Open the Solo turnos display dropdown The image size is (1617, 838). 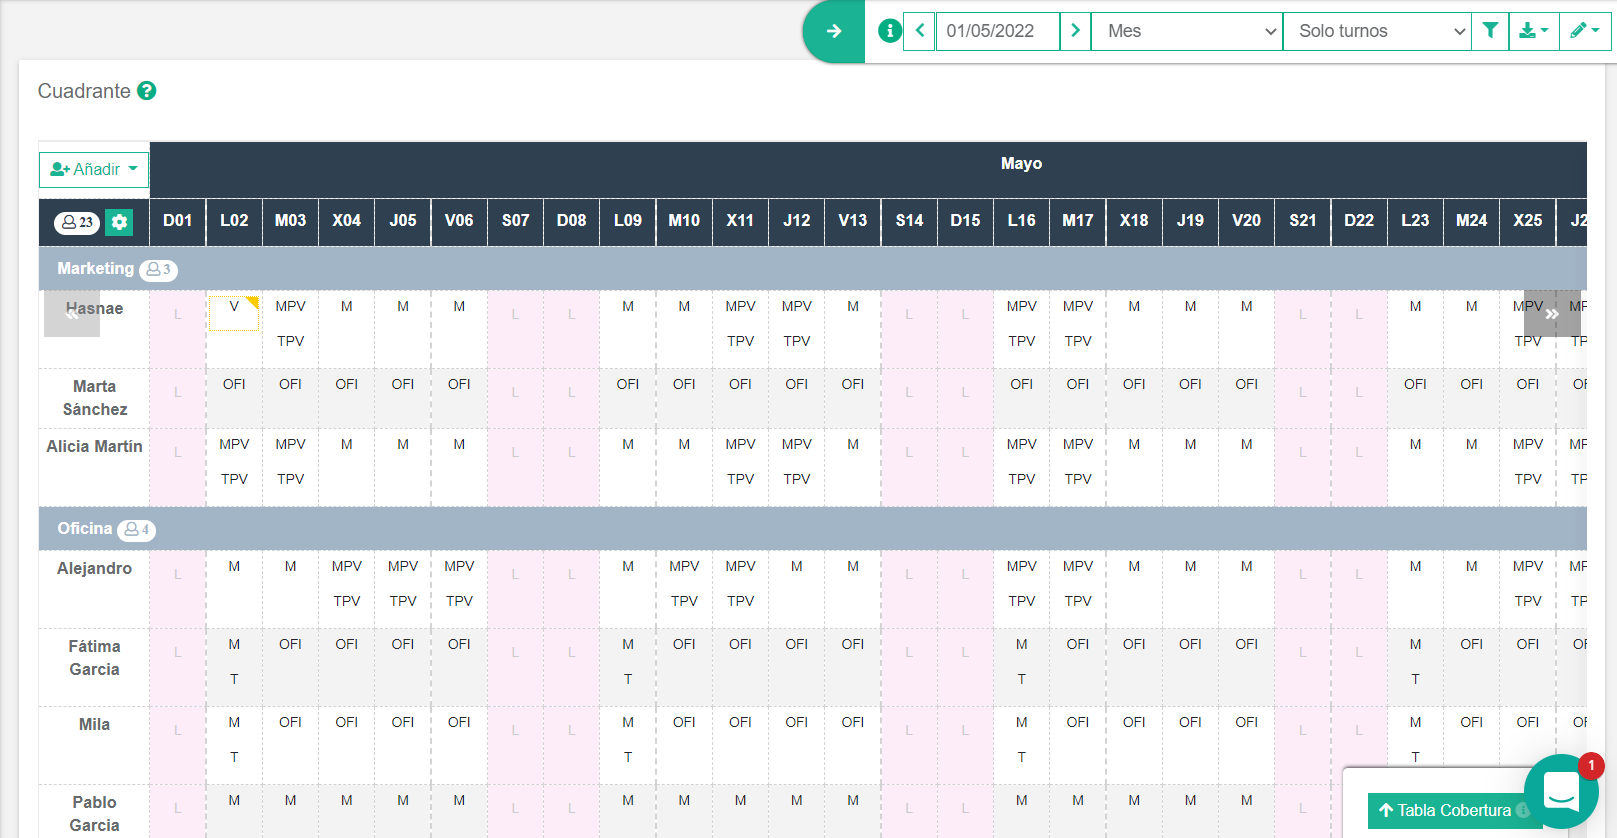click(x=1377, y=31)
